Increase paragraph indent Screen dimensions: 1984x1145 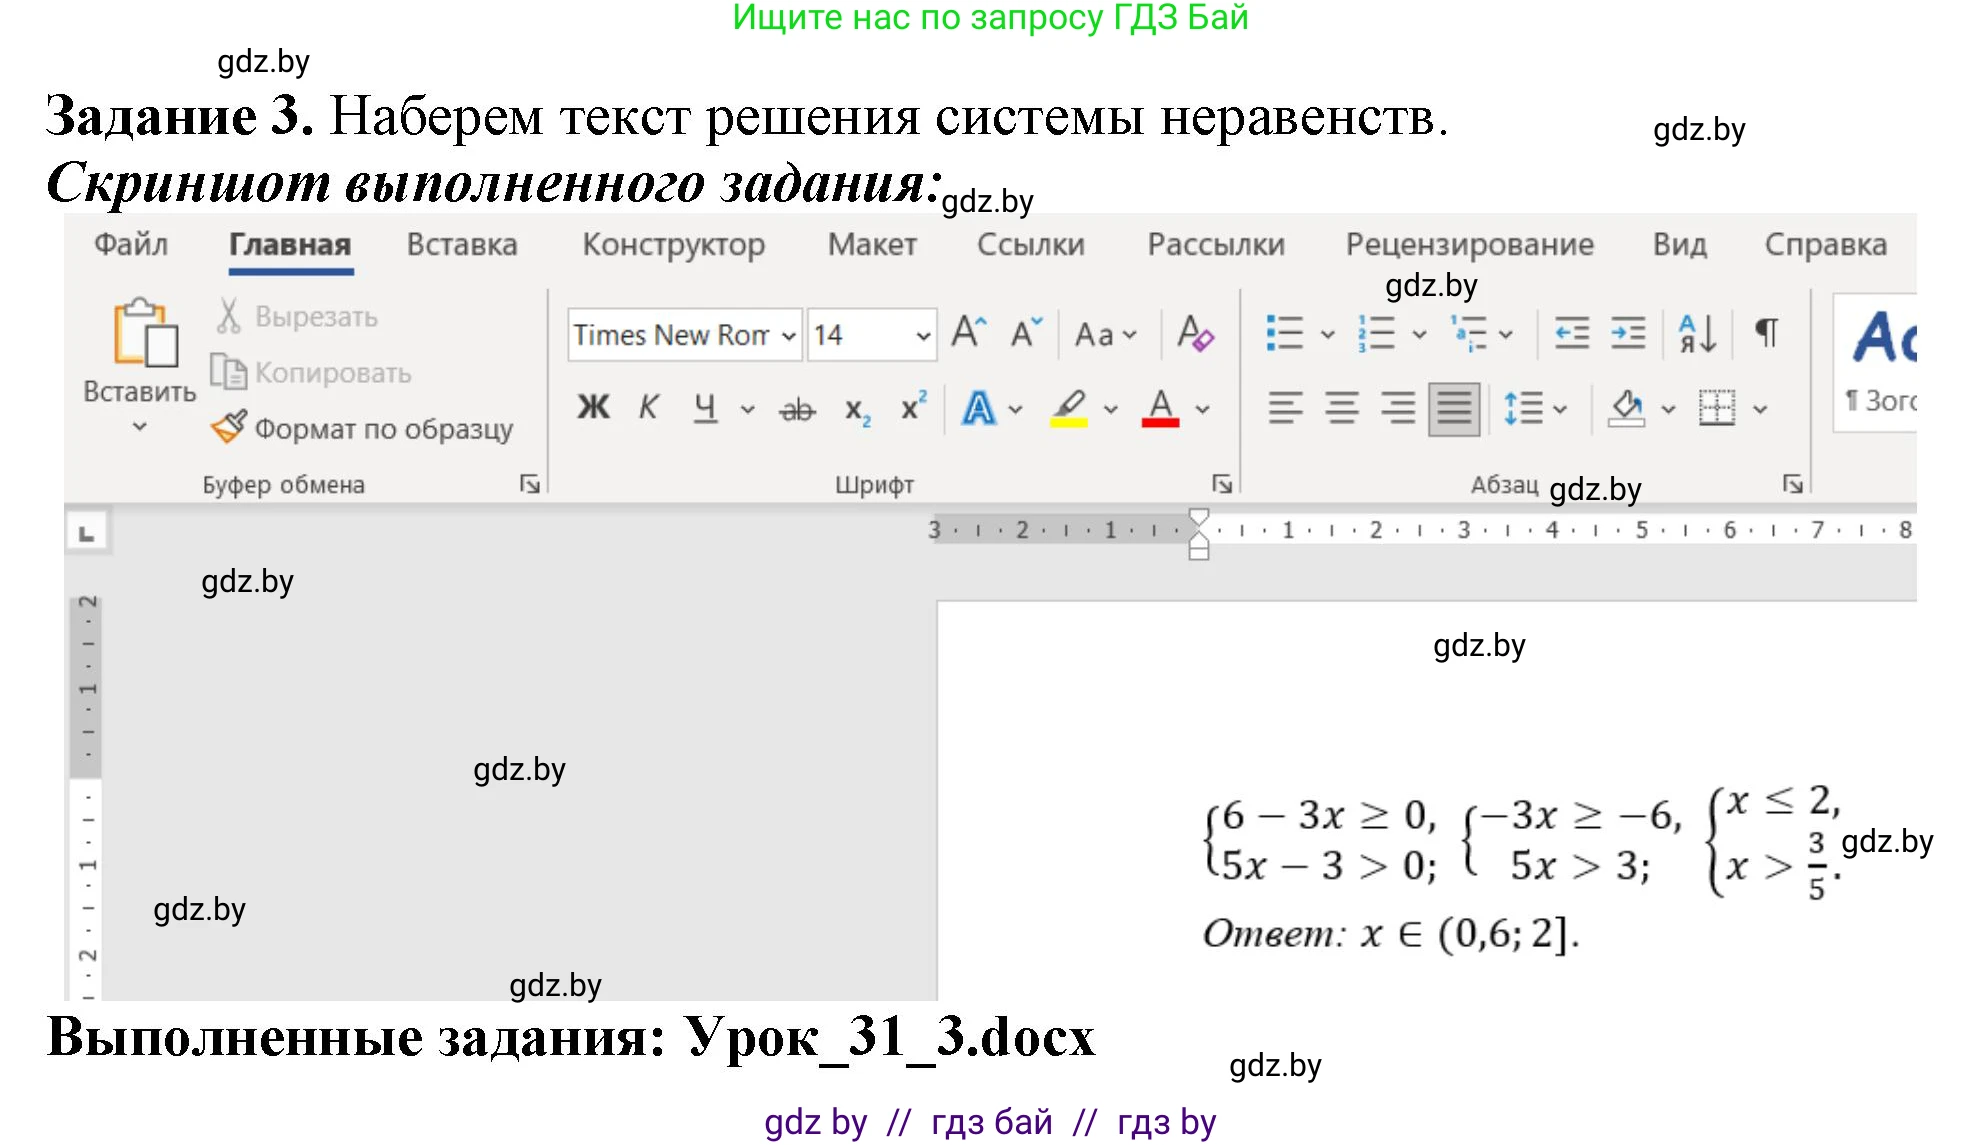click(1628, 333)
